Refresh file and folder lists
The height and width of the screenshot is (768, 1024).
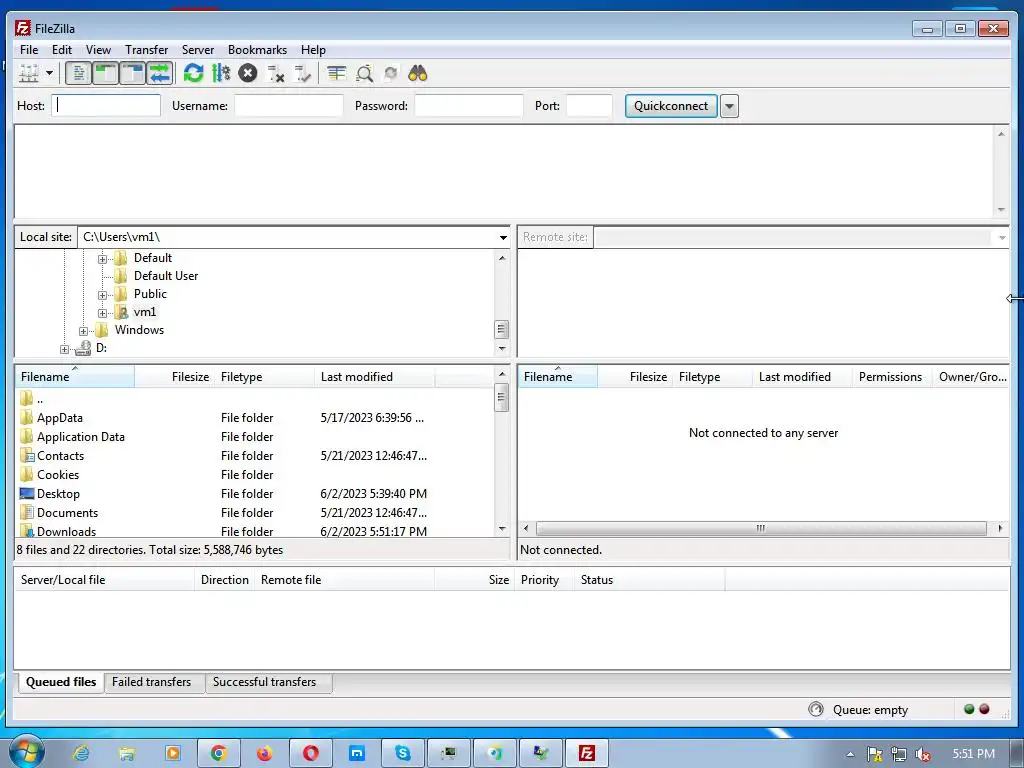pyautogui.click(x=193, y=73)
